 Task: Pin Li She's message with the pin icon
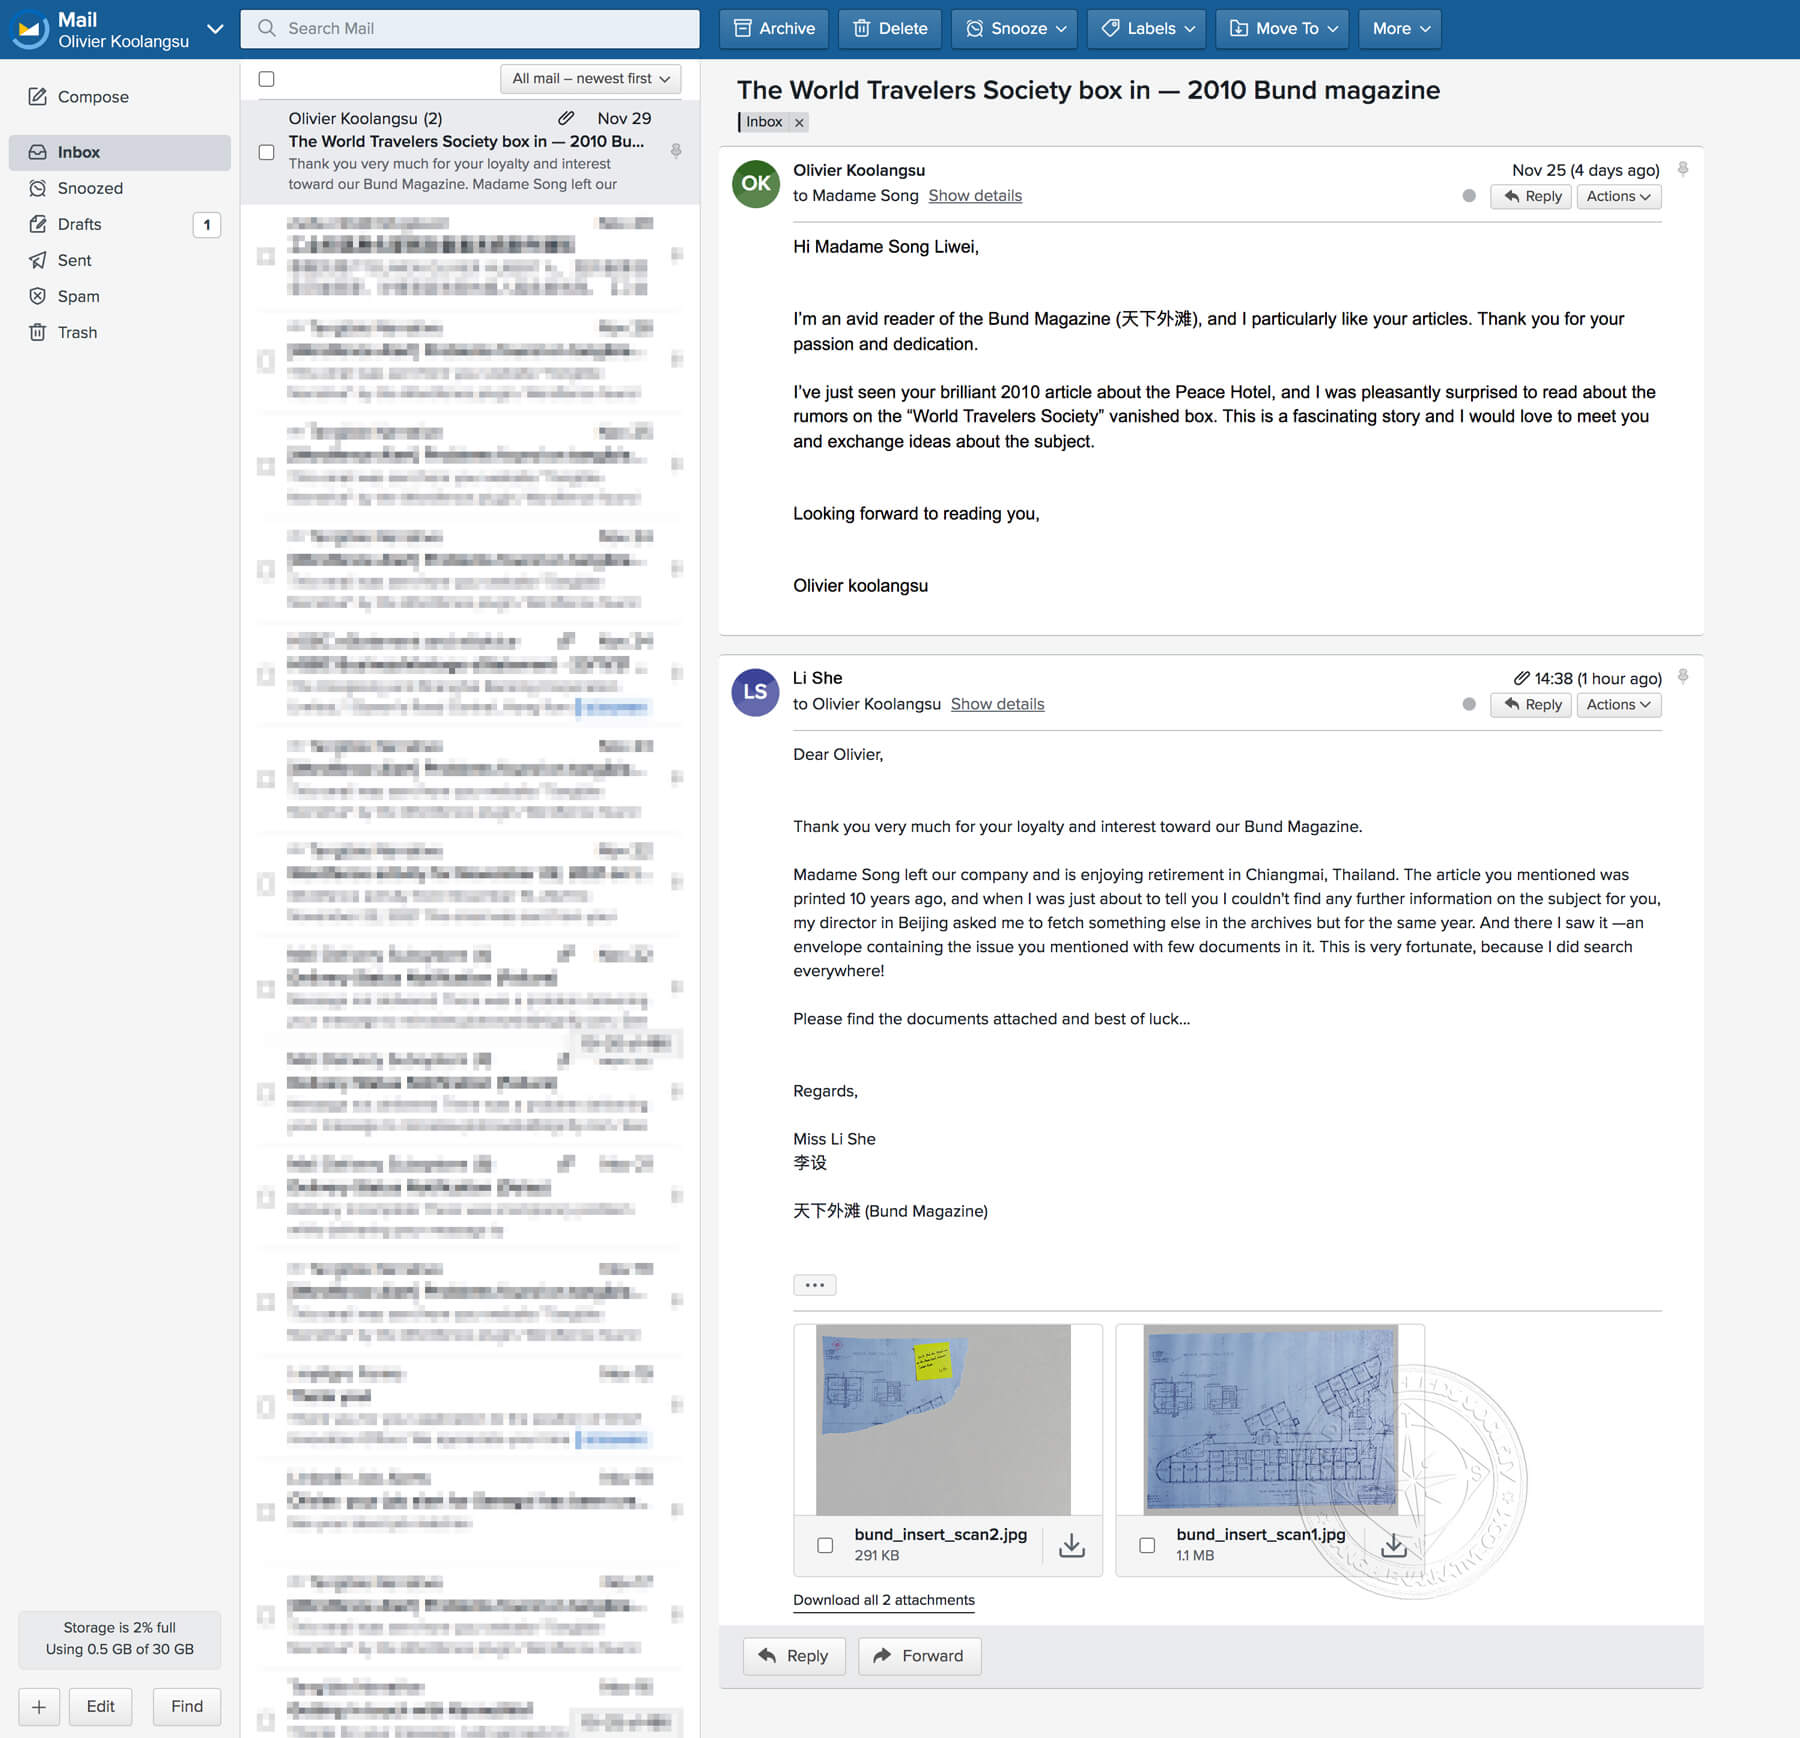[x=1683, y=677]
